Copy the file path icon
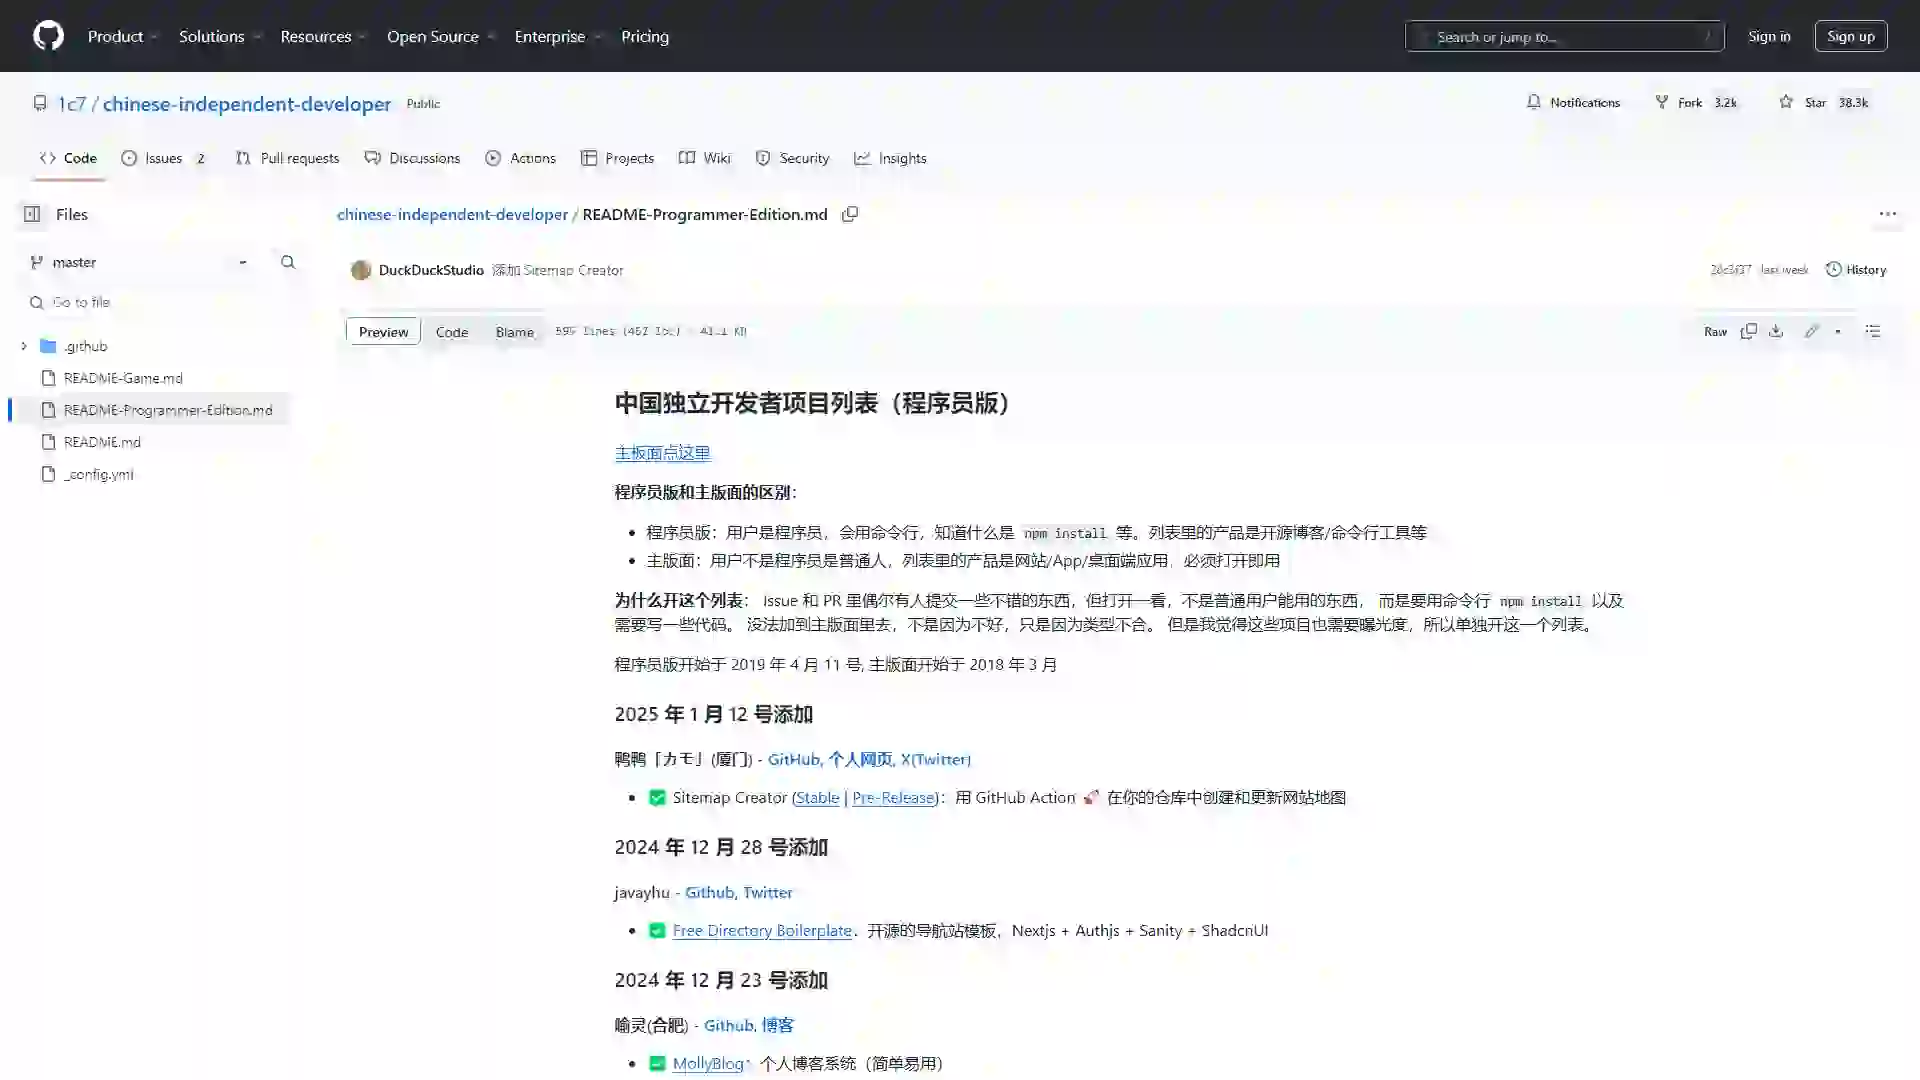This screenshot has height=1080, width=1920. [x=850, y=214]
